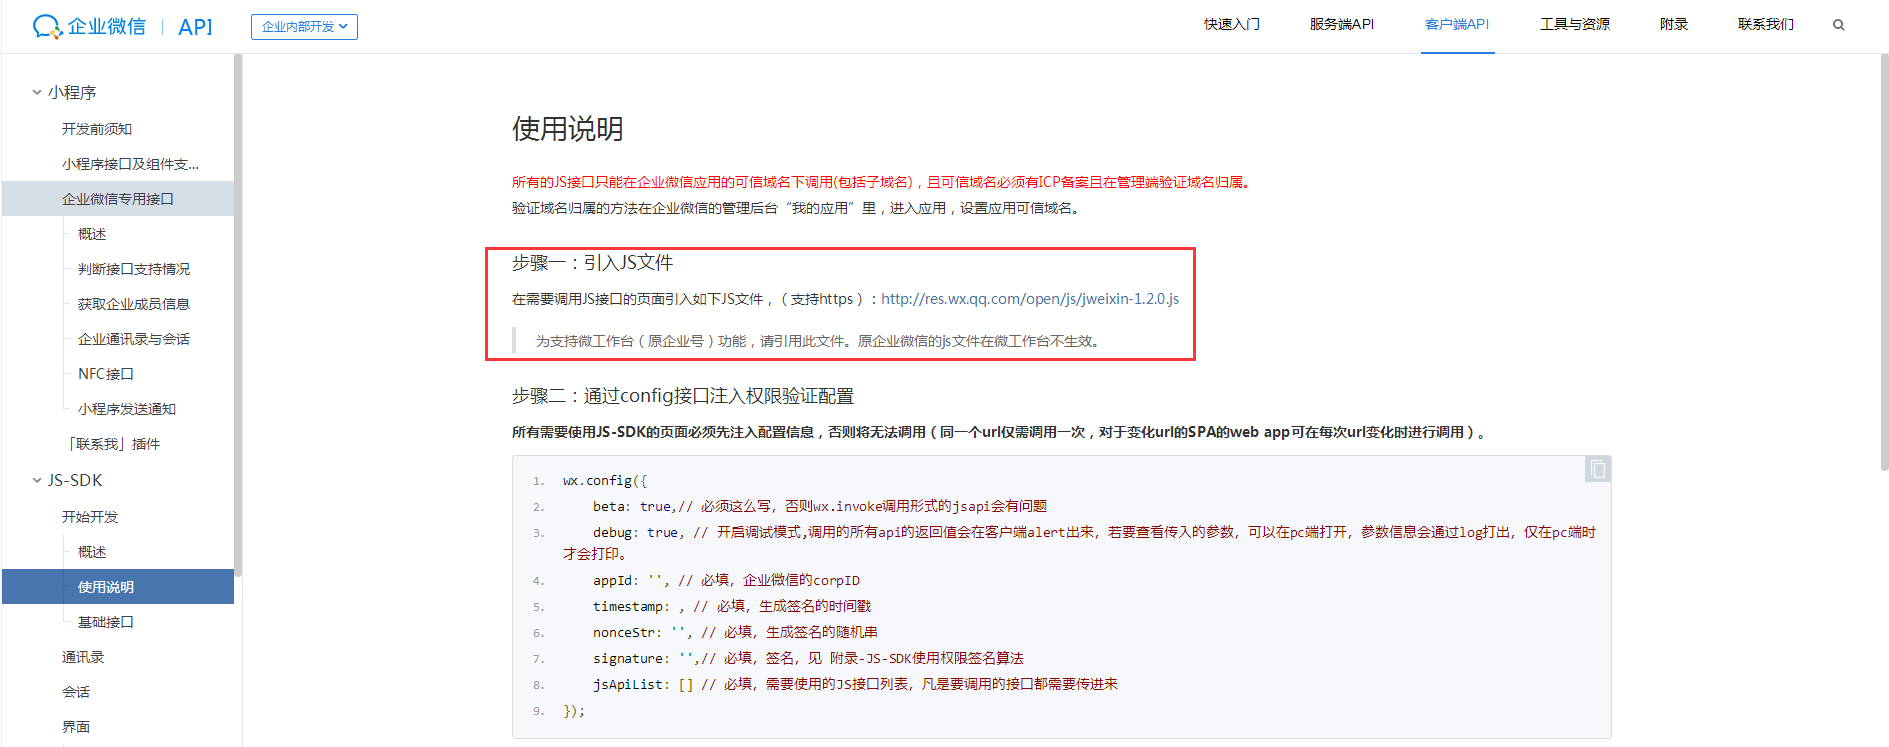
Task: Click the search magnifier icon
Action: (1838, 25)
